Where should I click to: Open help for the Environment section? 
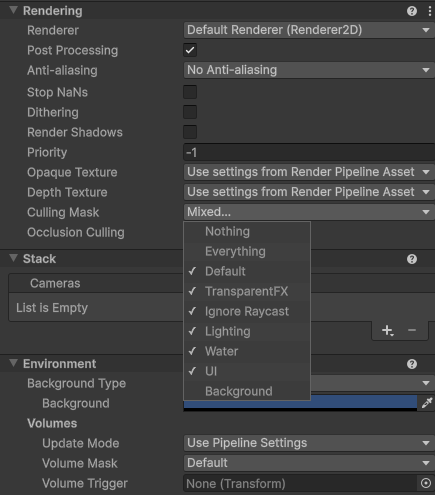coord(412,364)
